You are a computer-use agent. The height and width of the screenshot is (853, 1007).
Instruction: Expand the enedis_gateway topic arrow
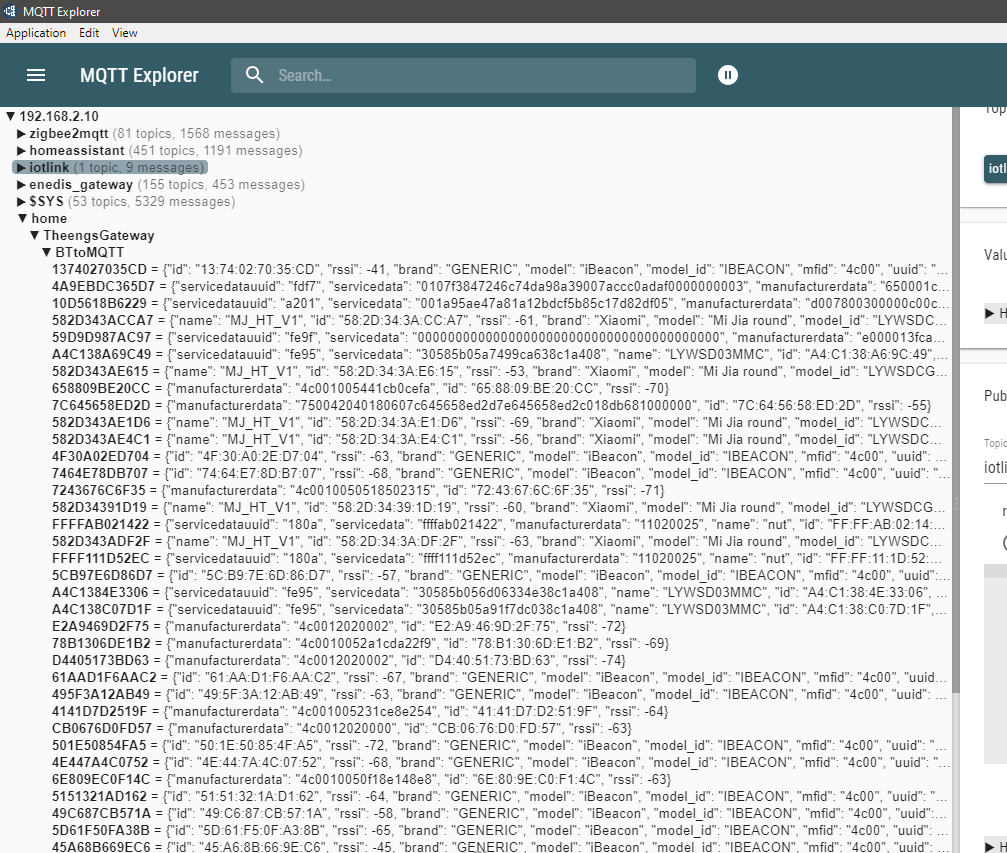[22, 184]
